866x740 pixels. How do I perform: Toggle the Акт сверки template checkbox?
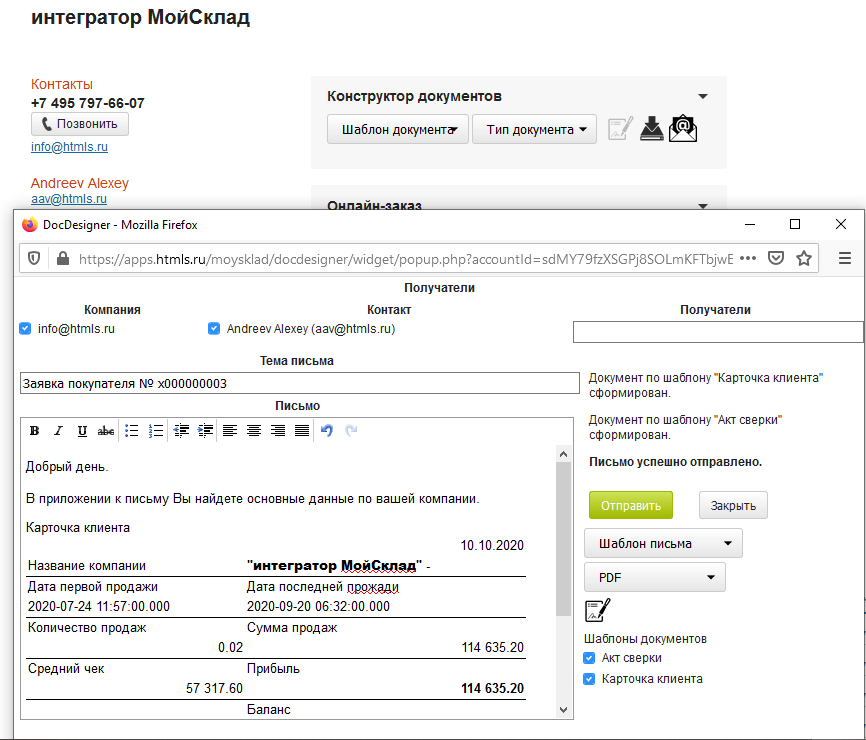tap(590, 658)
